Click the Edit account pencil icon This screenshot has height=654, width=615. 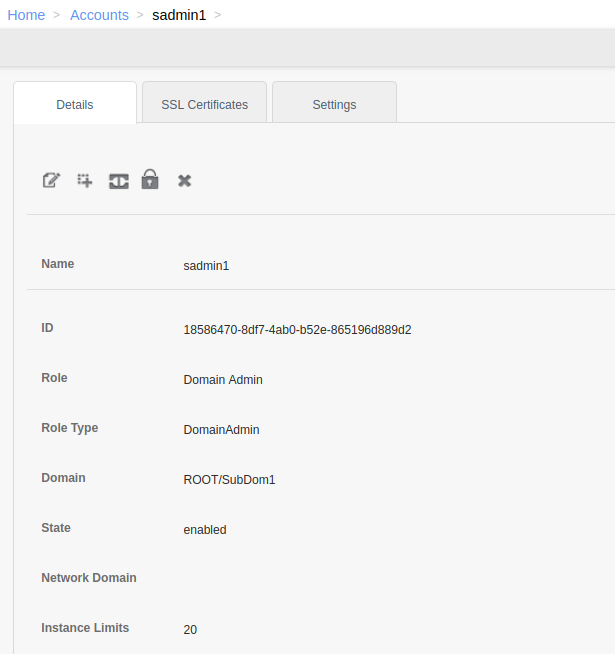tap(51, 181)
